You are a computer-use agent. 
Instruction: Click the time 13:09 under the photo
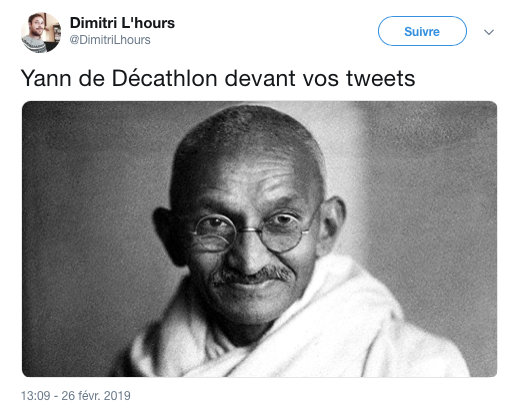pos(35,396)
